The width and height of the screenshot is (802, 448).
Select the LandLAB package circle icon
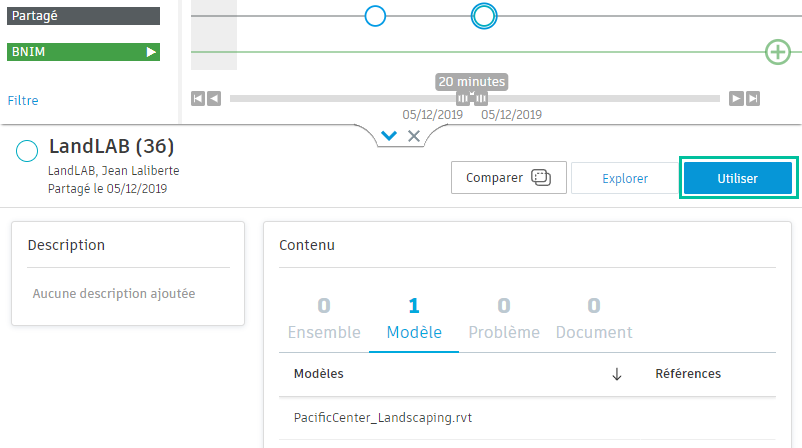pyautogui.click(x=28, y=152)
